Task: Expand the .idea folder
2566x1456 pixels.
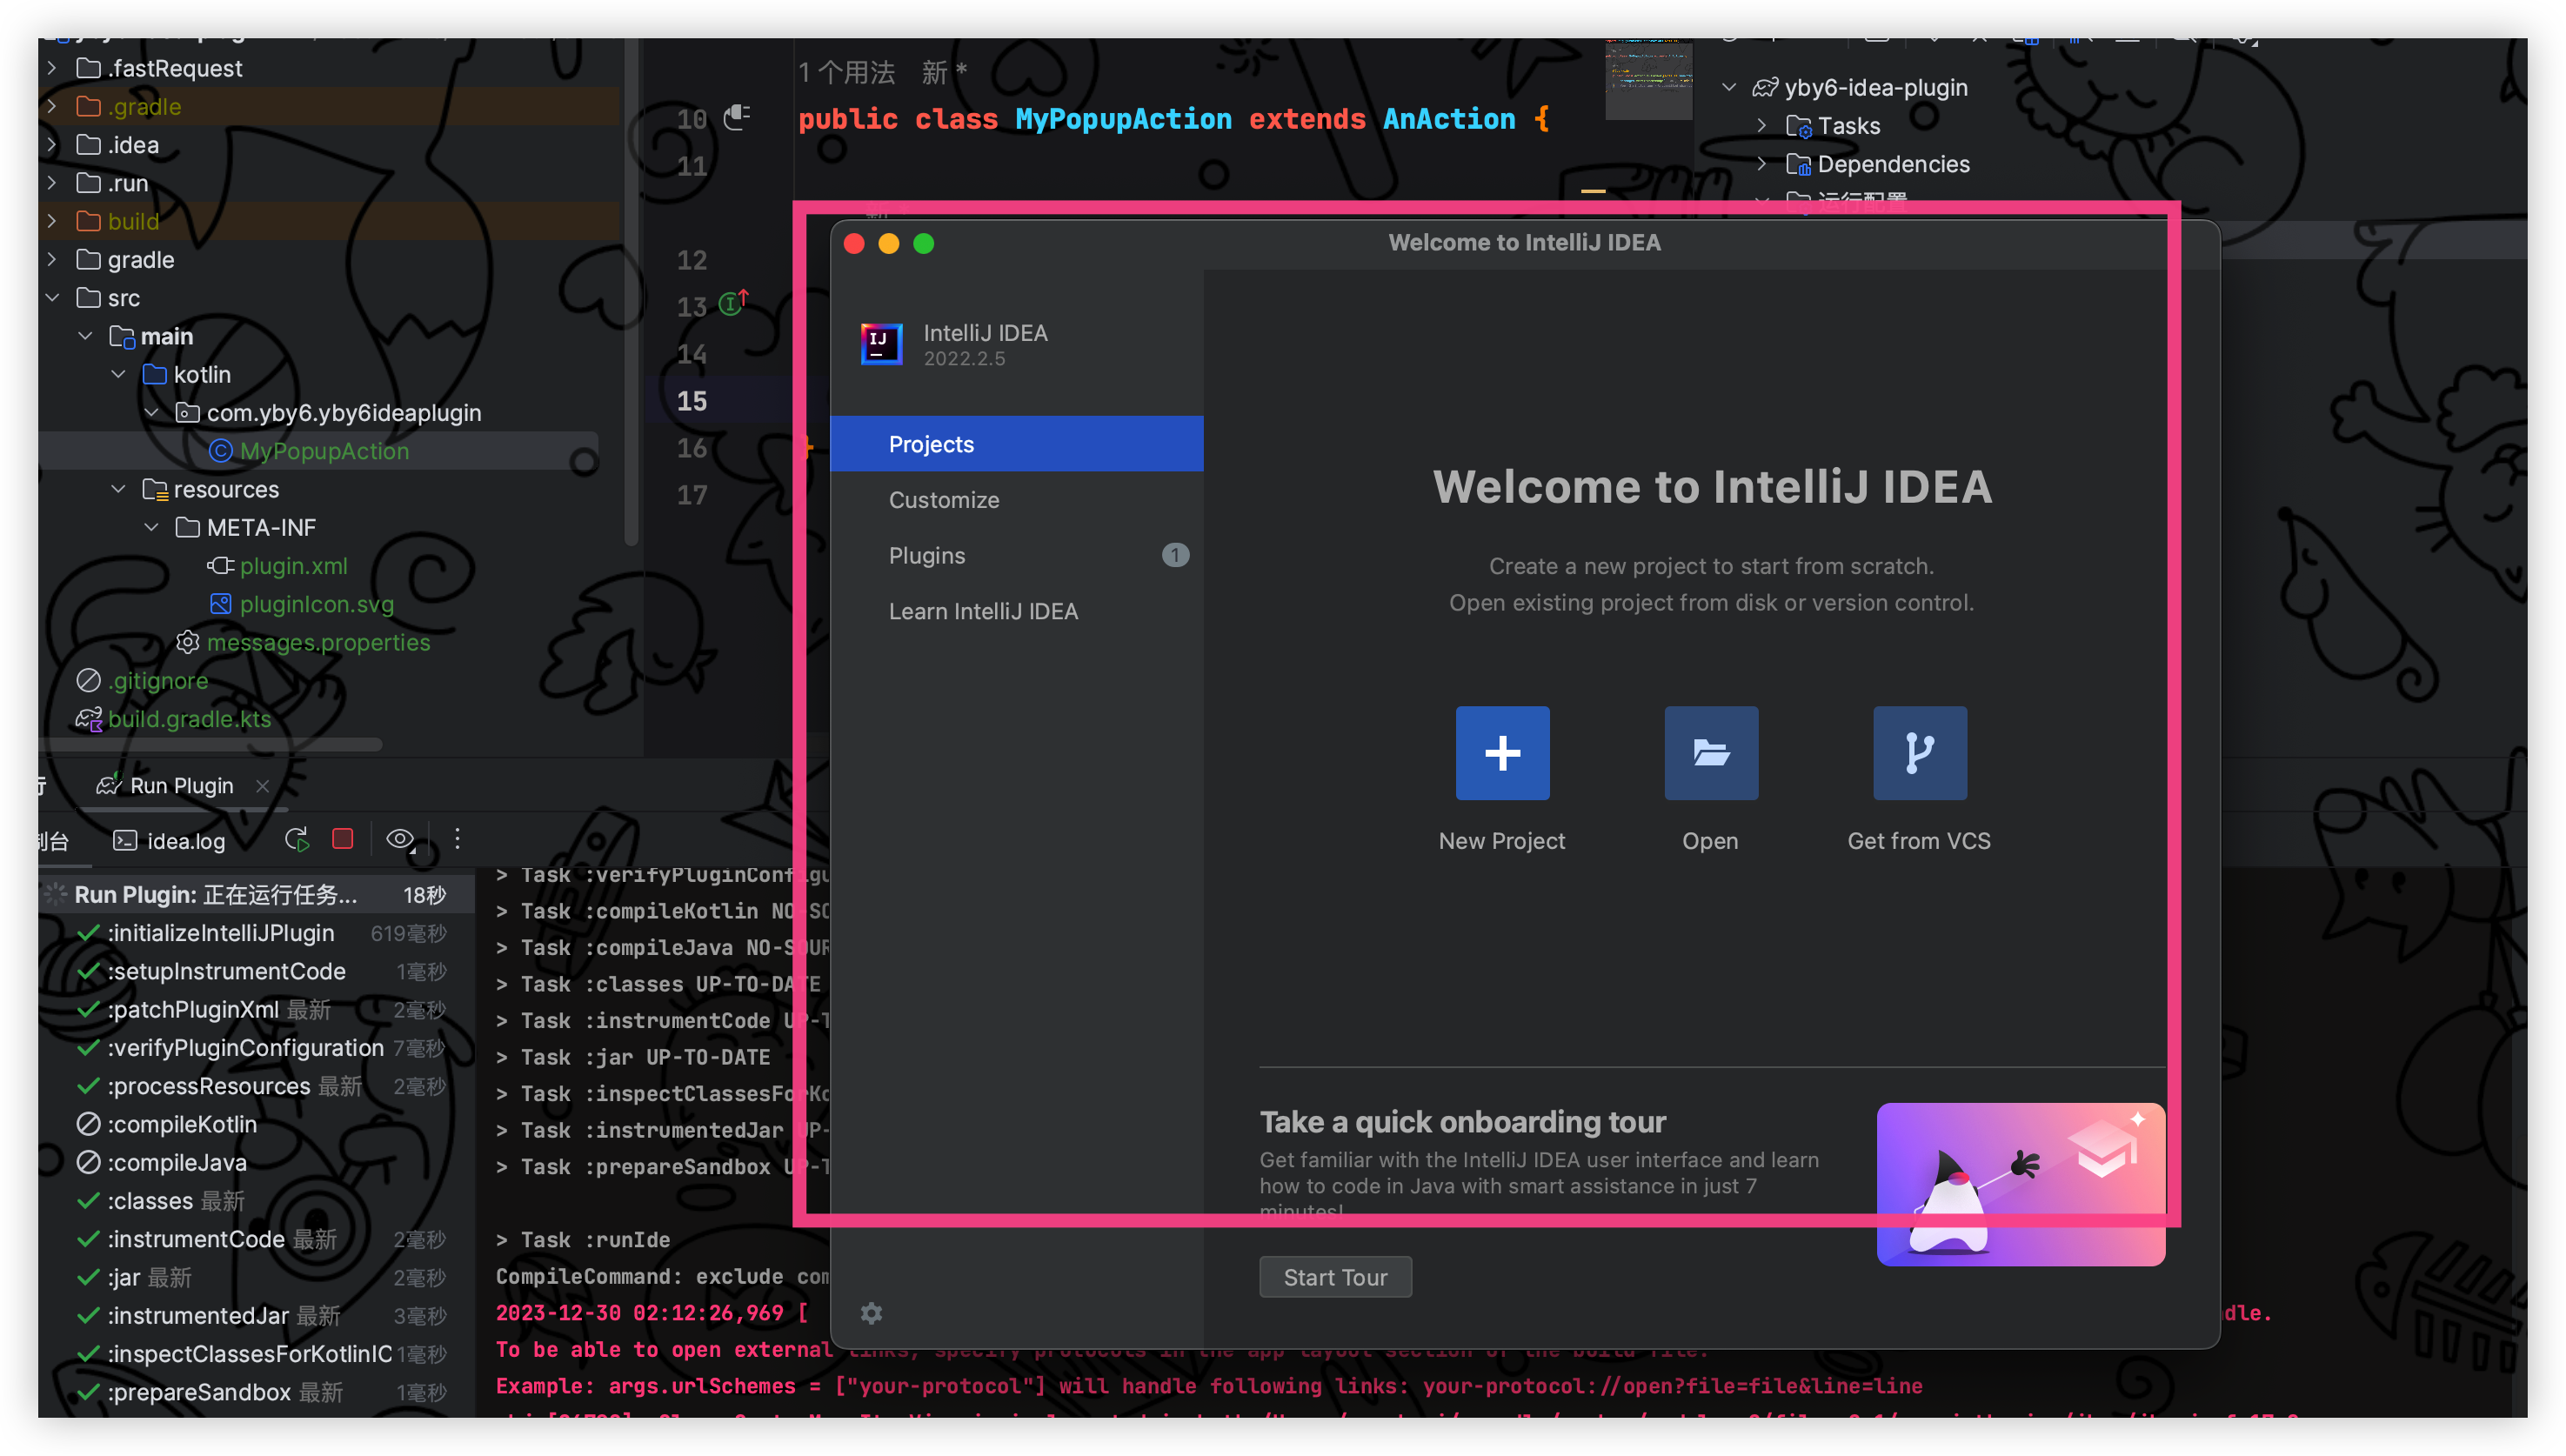Action: click(x=52, y=144)
